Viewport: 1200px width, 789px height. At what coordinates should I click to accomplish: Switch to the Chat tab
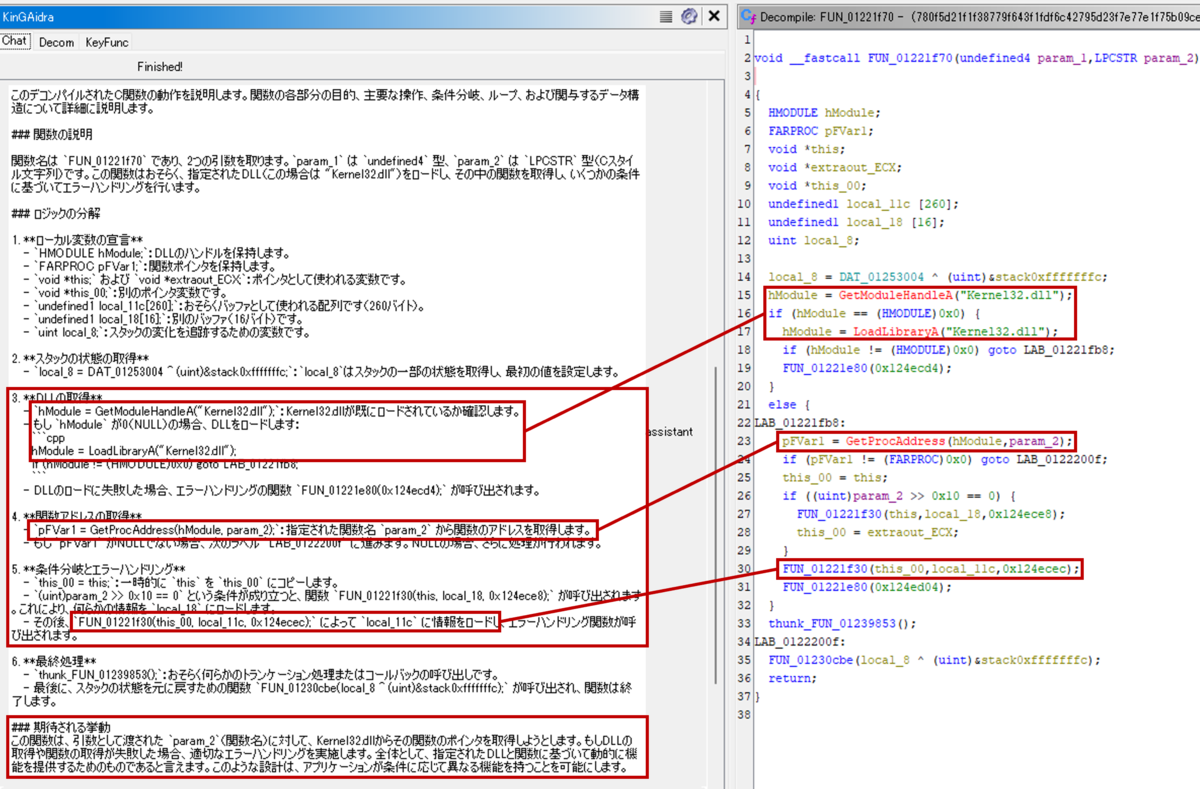pos(15,41)
